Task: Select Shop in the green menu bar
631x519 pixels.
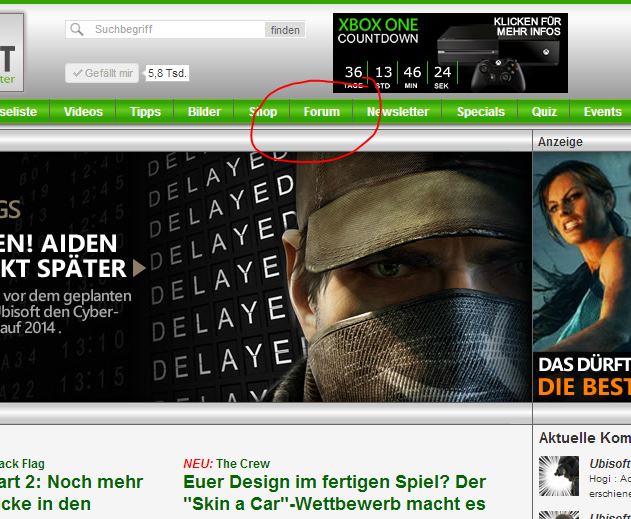Action: 263,112
